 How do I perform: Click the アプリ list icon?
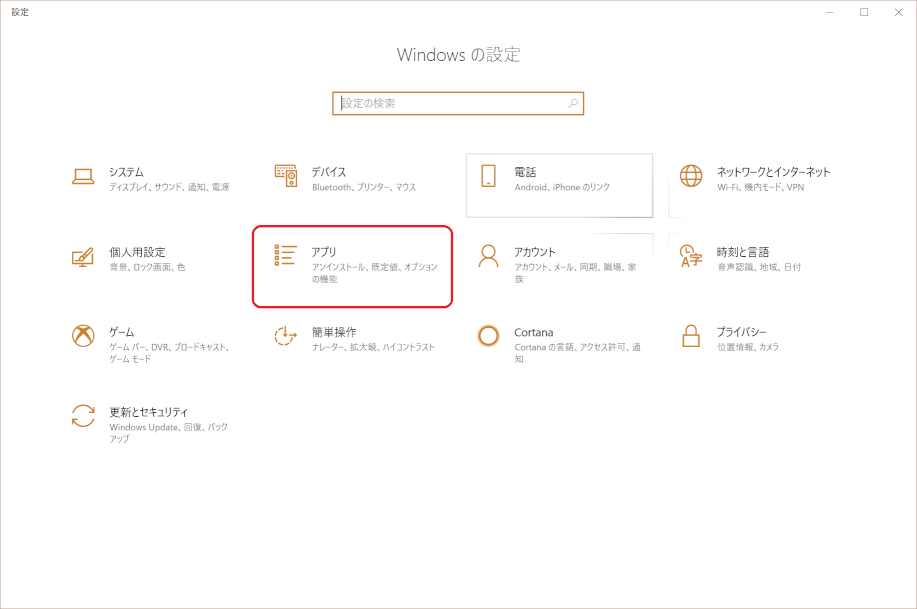[285, 255]
